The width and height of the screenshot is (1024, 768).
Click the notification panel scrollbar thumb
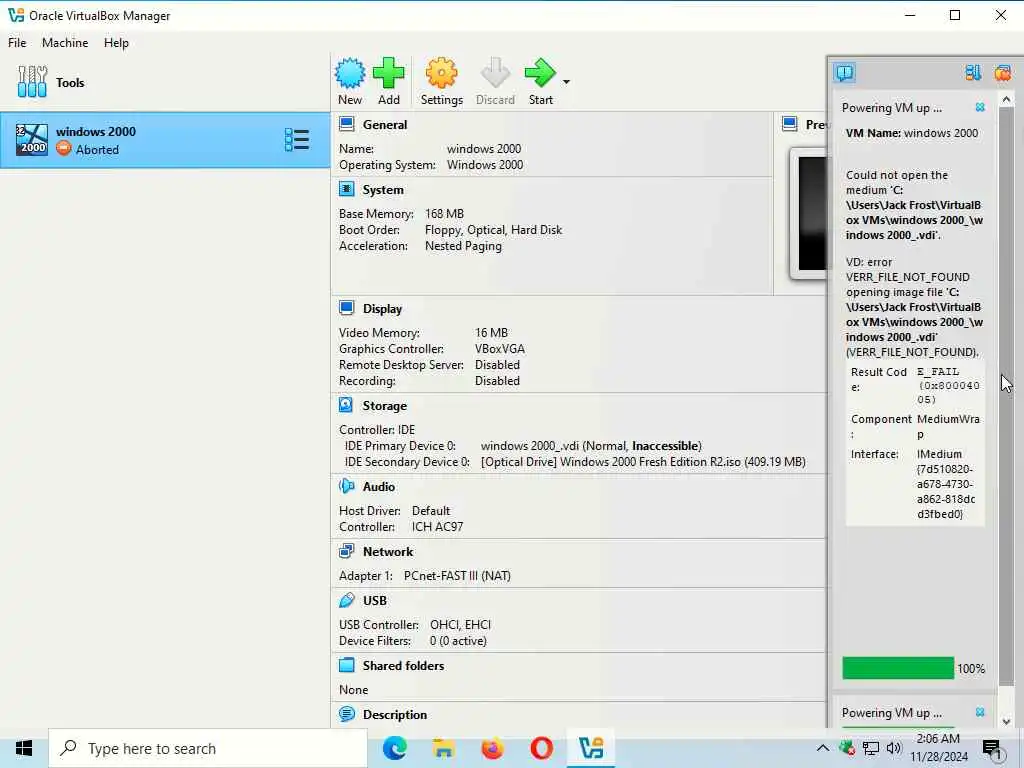1006,396
